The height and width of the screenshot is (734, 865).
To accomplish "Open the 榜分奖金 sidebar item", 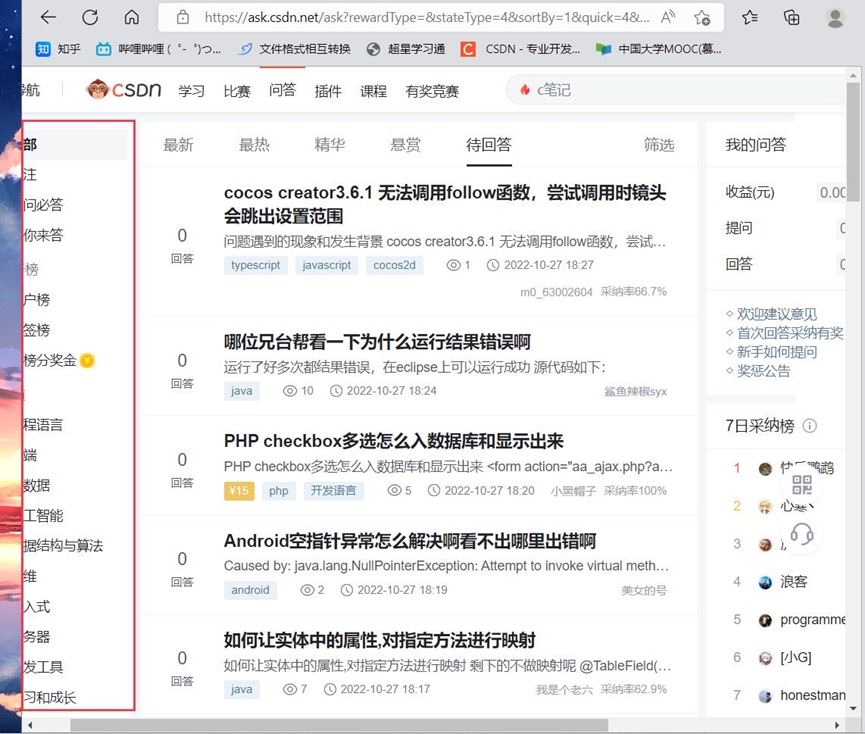I will [58, 361].
